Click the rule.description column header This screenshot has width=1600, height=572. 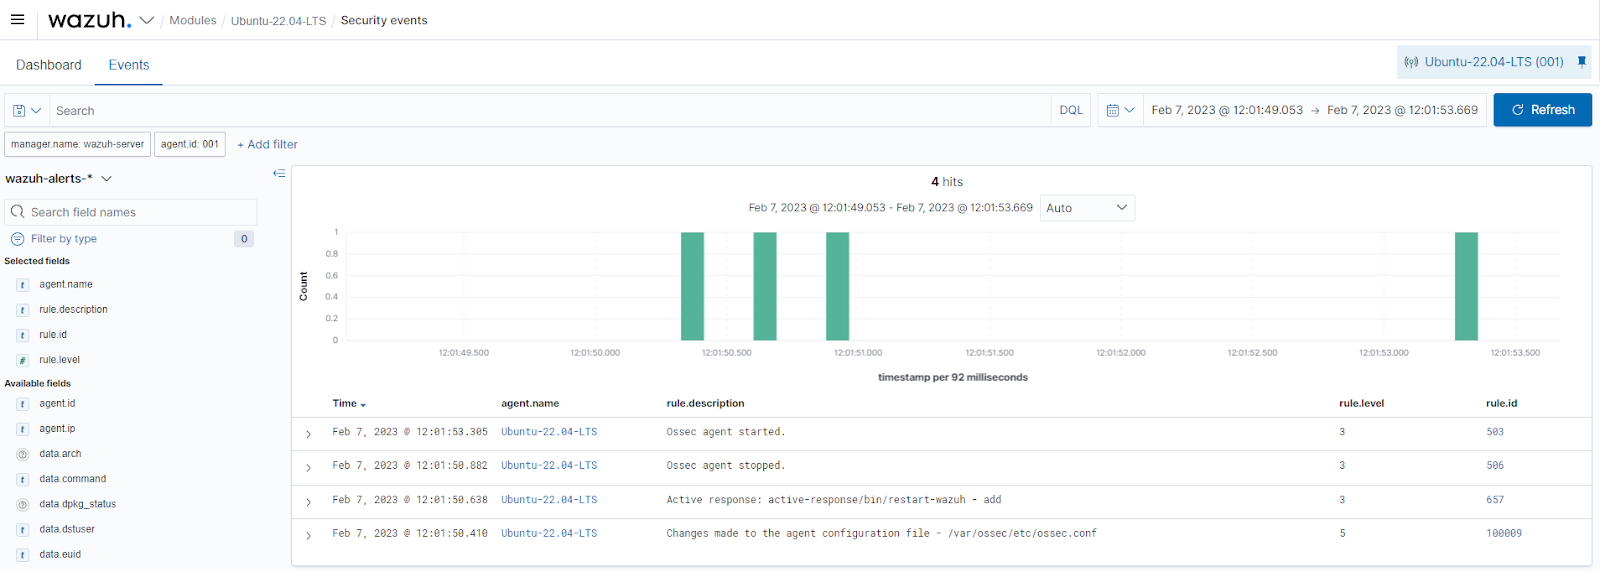click(x=705, y=404)
